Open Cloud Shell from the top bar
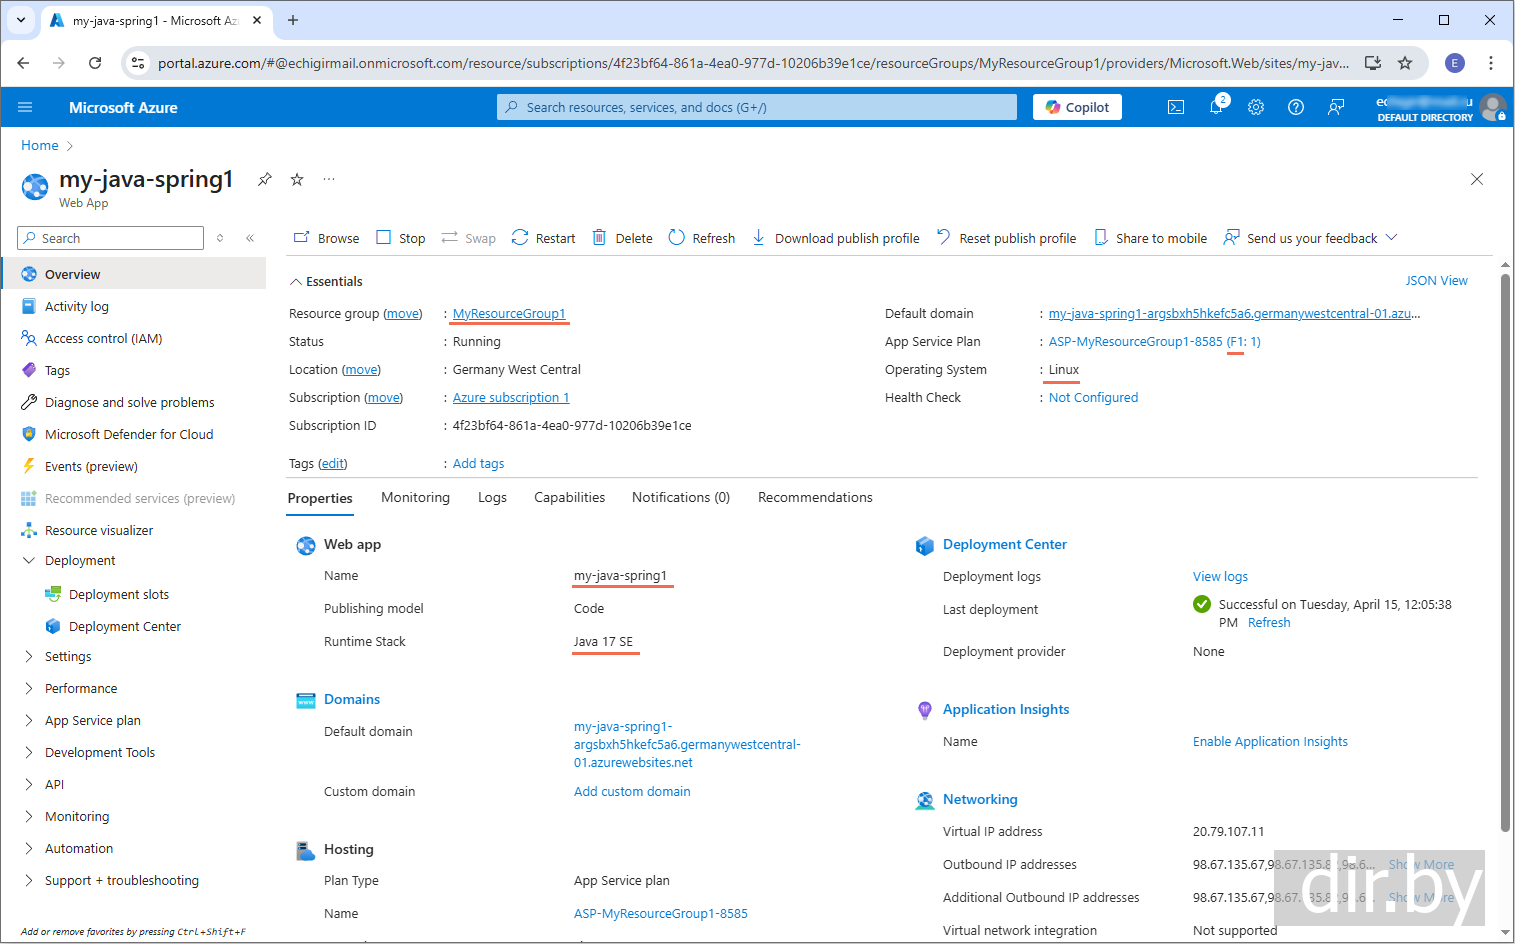 [x=1176, y=107]
